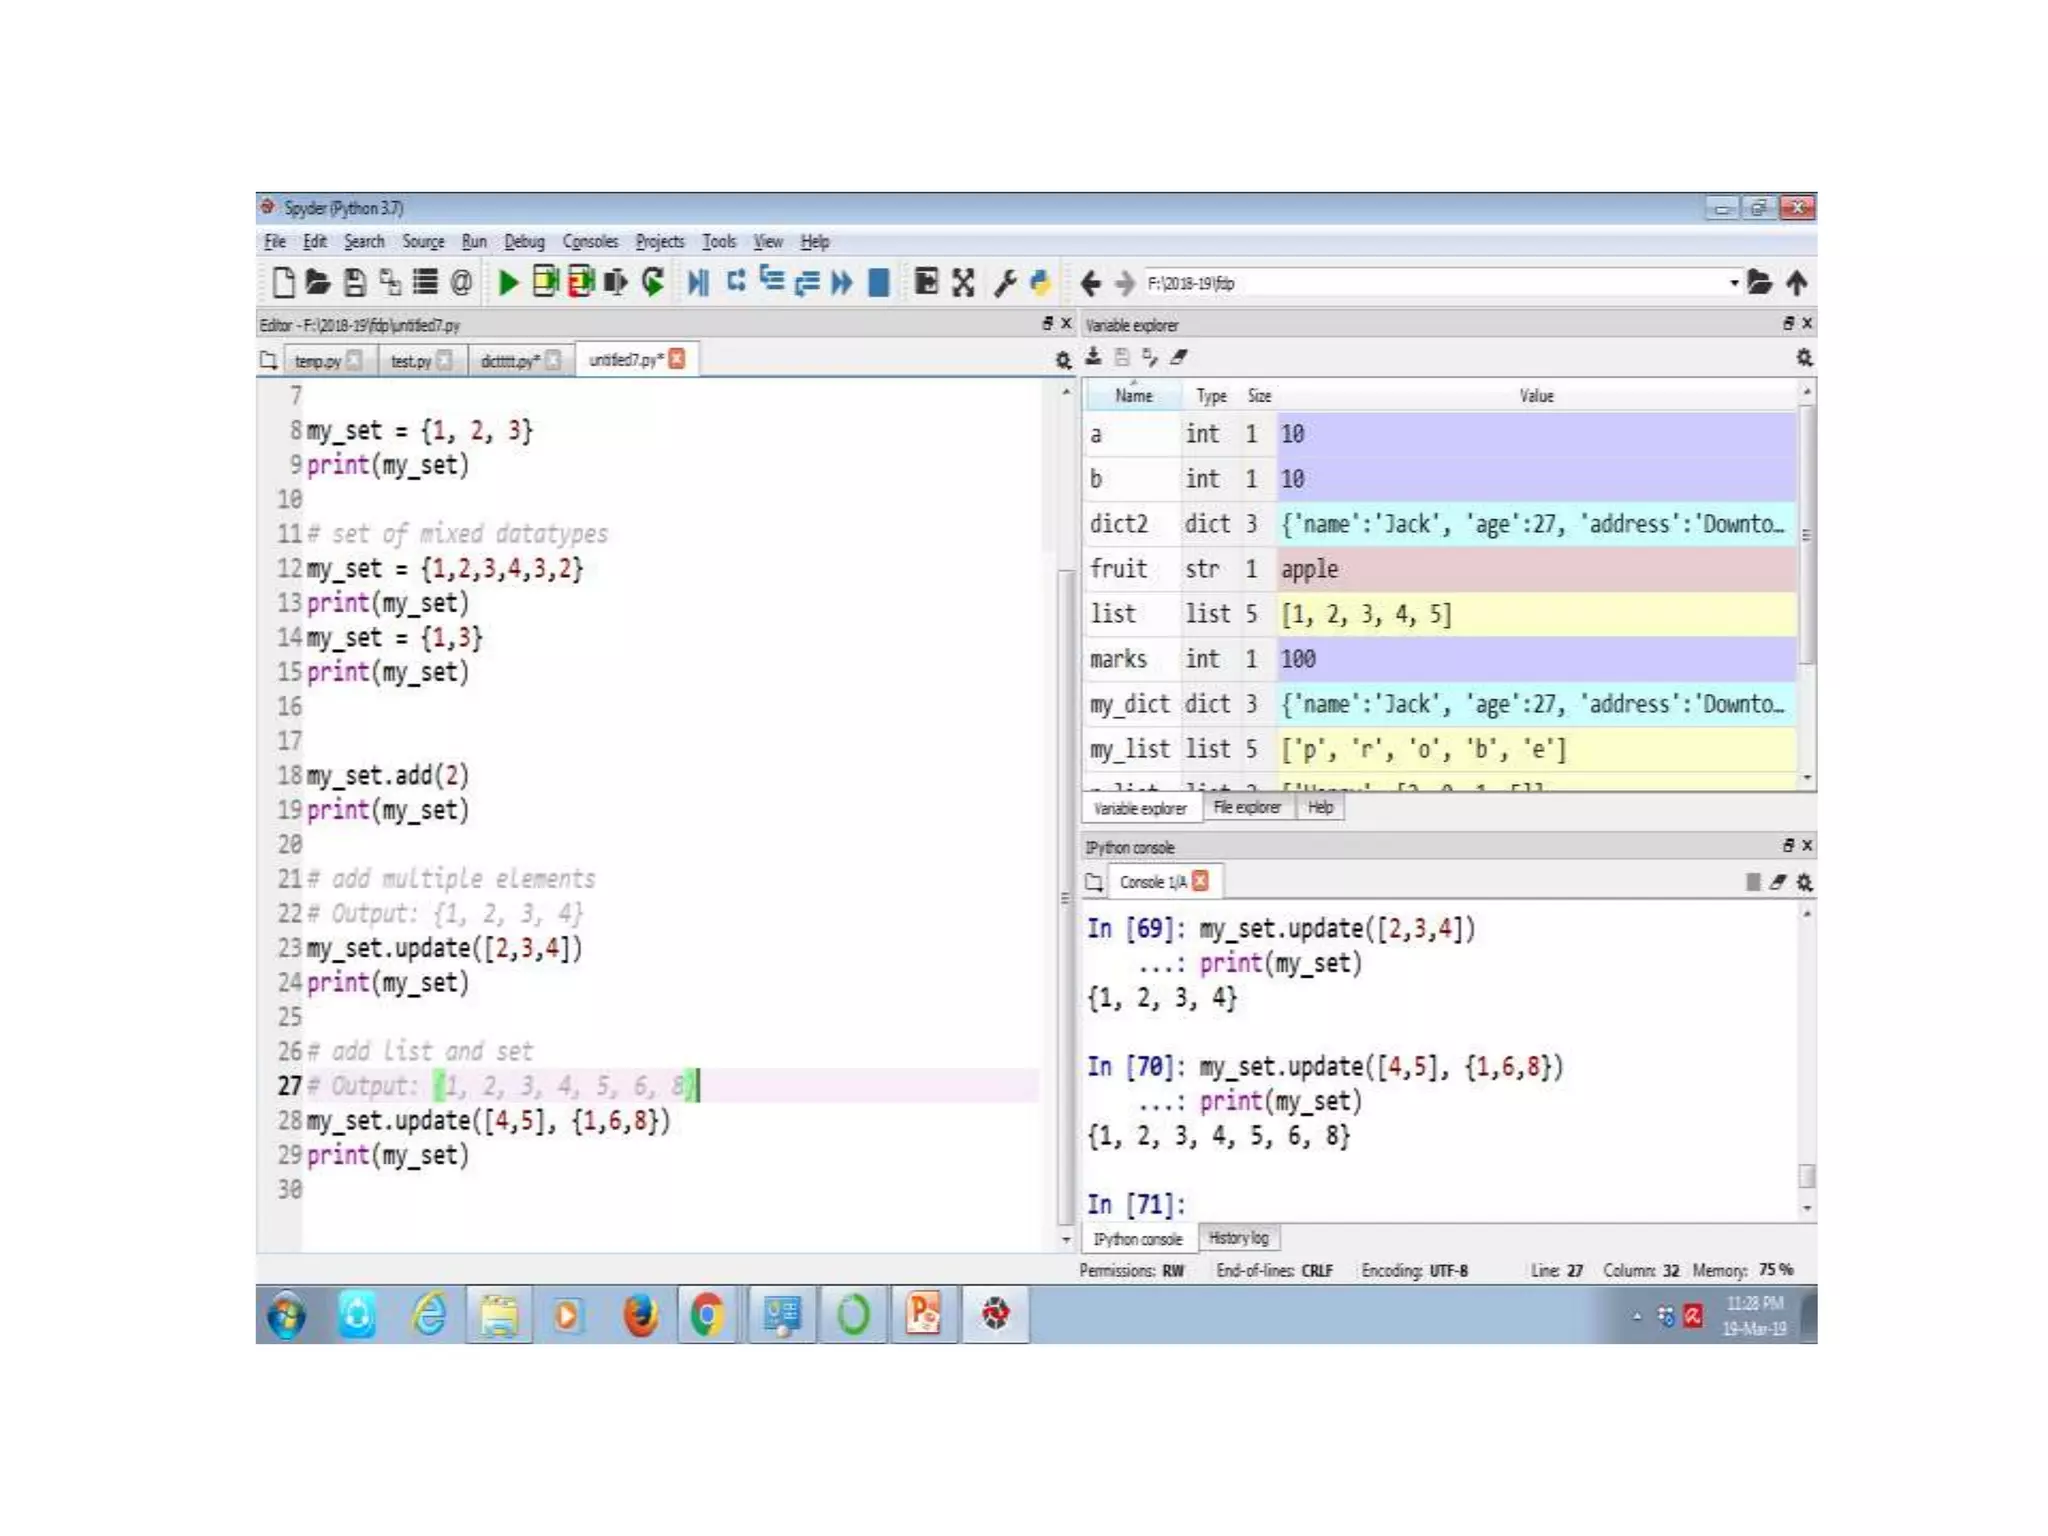Open Preferences with the wrench icon
Viewport: 2048px width, 1536px height.
(x=1005, y=283)
